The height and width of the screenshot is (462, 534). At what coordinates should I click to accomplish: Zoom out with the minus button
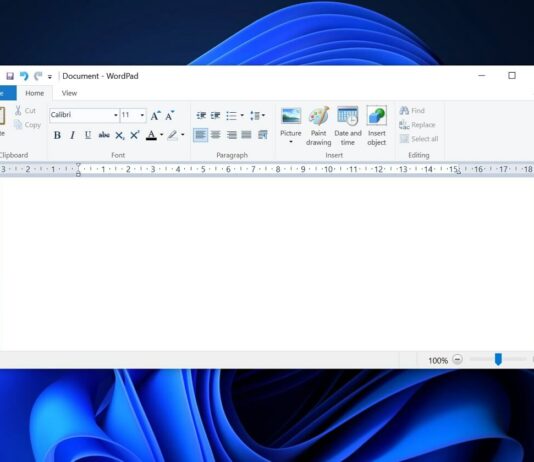click(457, 360)
